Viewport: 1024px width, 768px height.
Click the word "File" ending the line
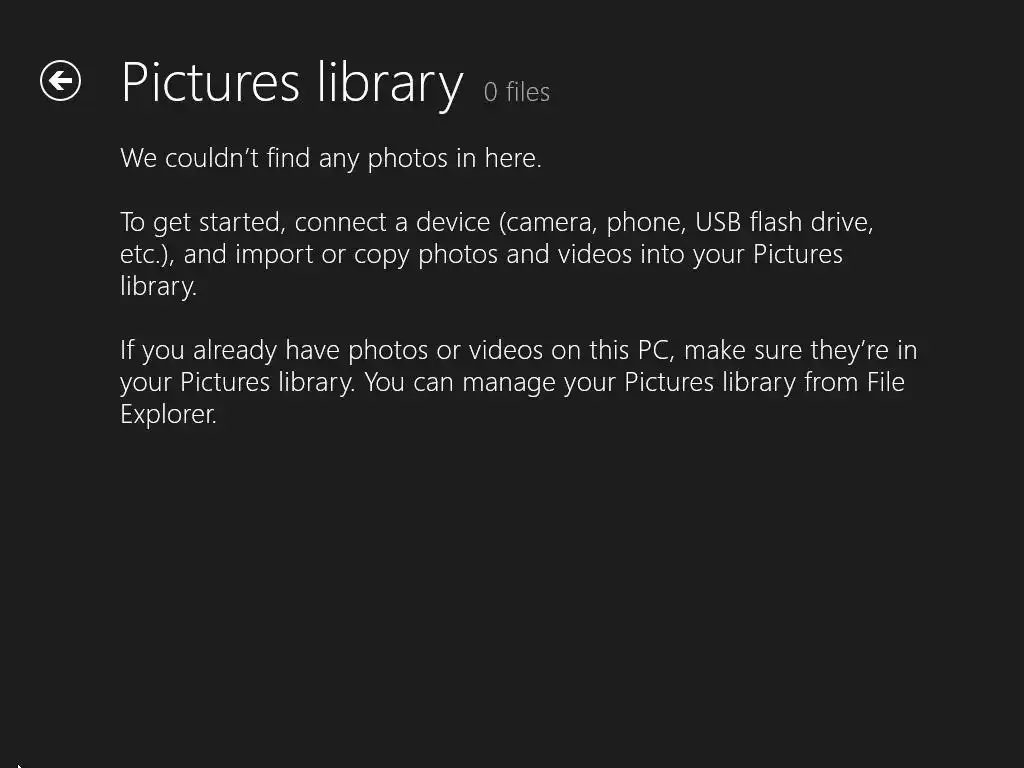[x=885, y=382]
